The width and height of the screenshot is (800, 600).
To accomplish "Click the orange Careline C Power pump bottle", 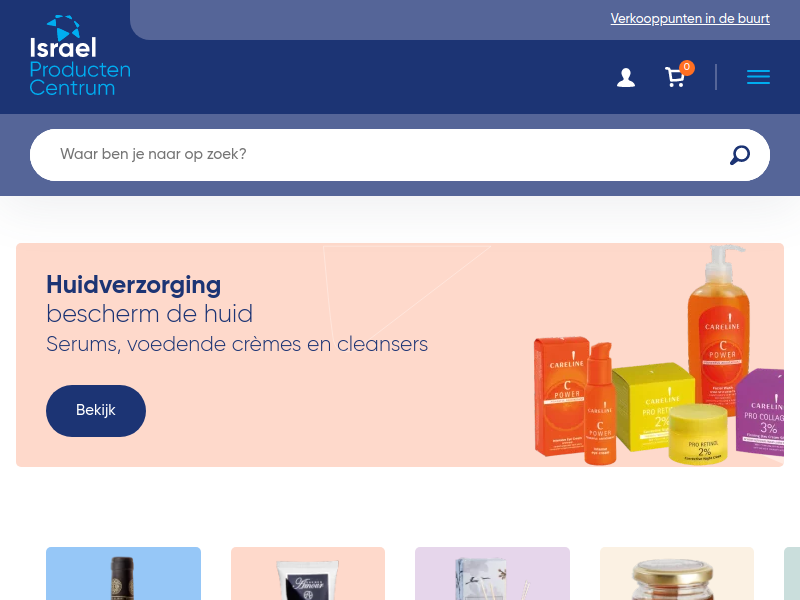I will click(x=719, y=327).
